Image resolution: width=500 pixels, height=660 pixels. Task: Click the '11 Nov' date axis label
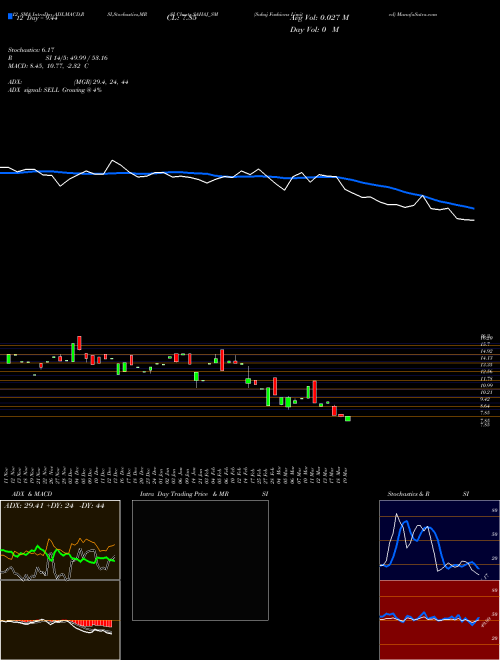click(x=8, y=474)
